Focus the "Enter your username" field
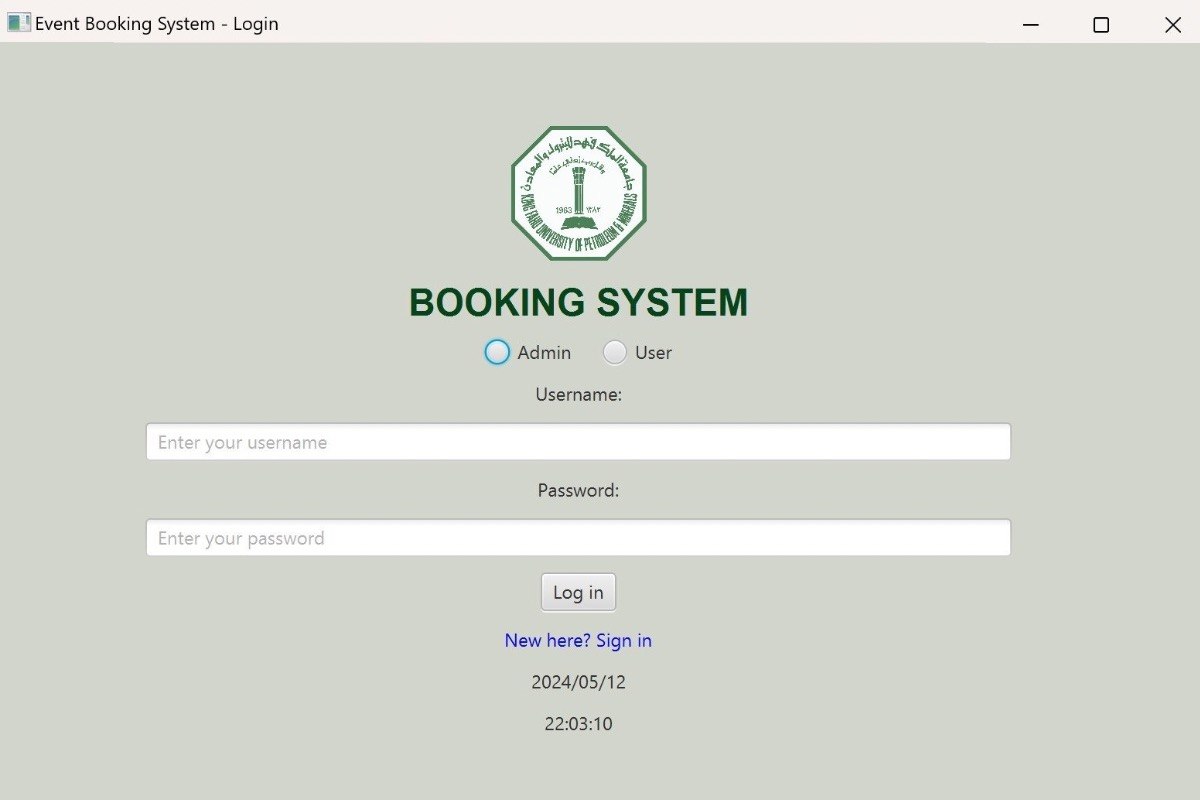The width and height of the screenshot is (1200, 800). pyautogui.click(x=578, y=442)
